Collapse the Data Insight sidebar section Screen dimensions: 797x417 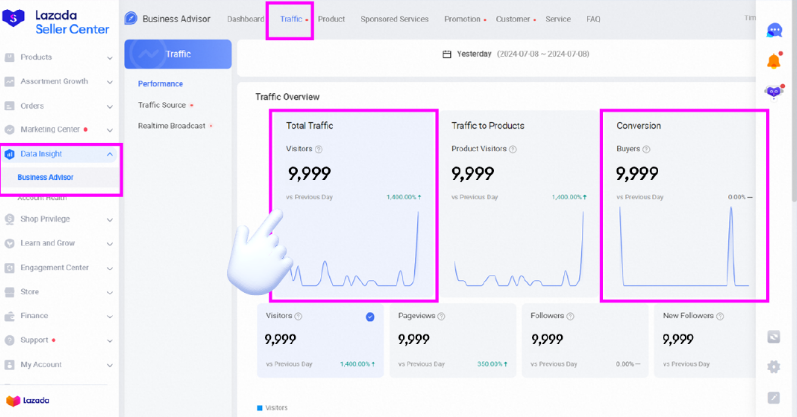(x=60, y=154)
